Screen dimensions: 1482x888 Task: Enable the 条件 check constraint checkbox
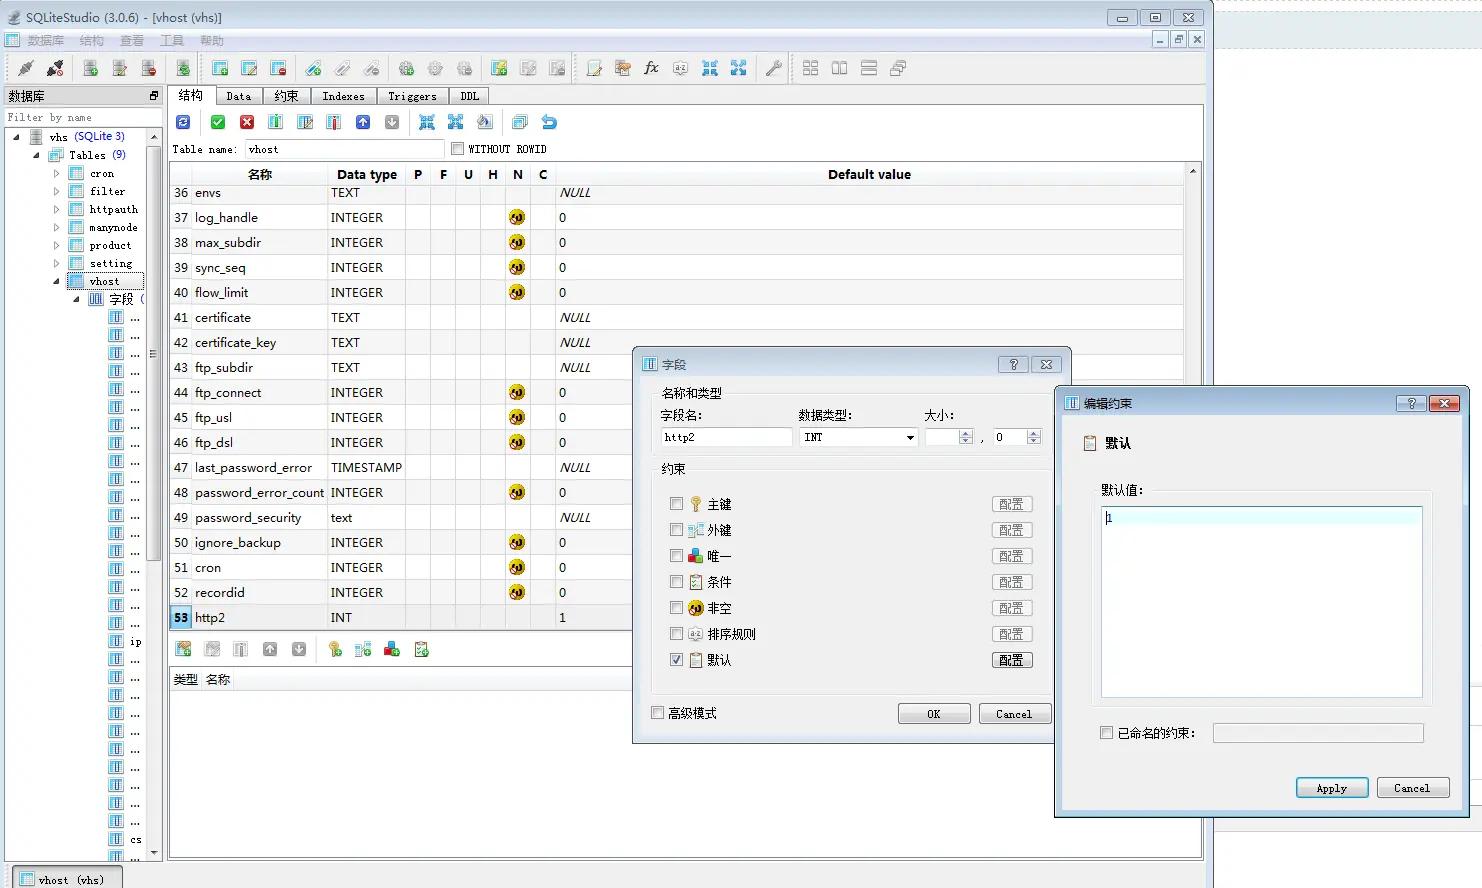[x=677, y=582]
